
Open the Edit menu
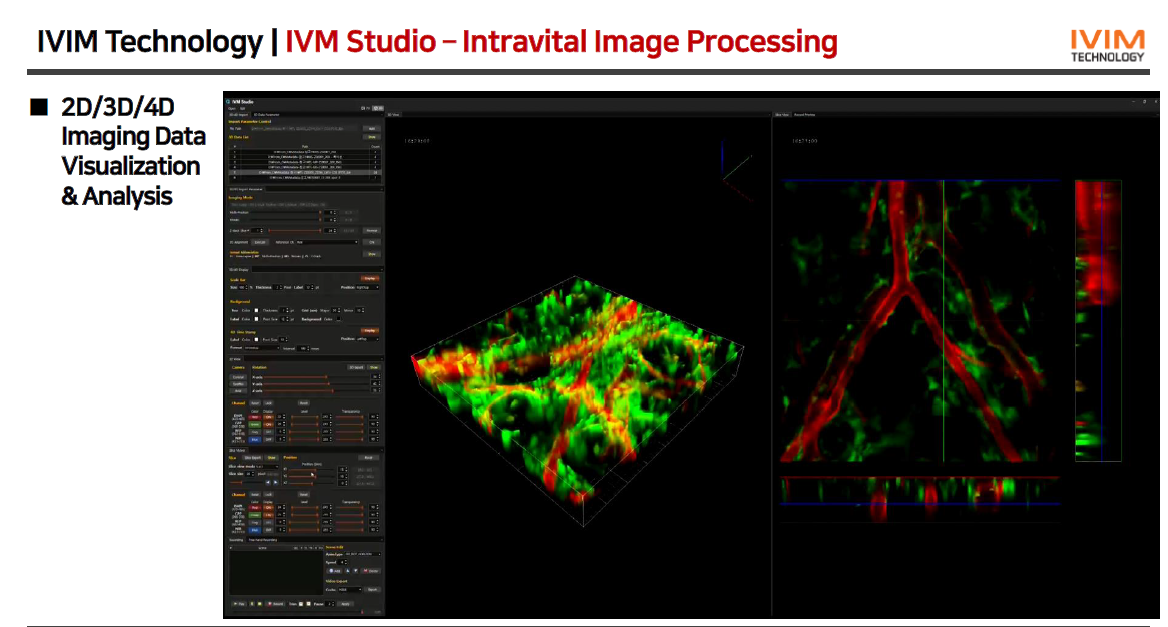[x=242, y=108]
